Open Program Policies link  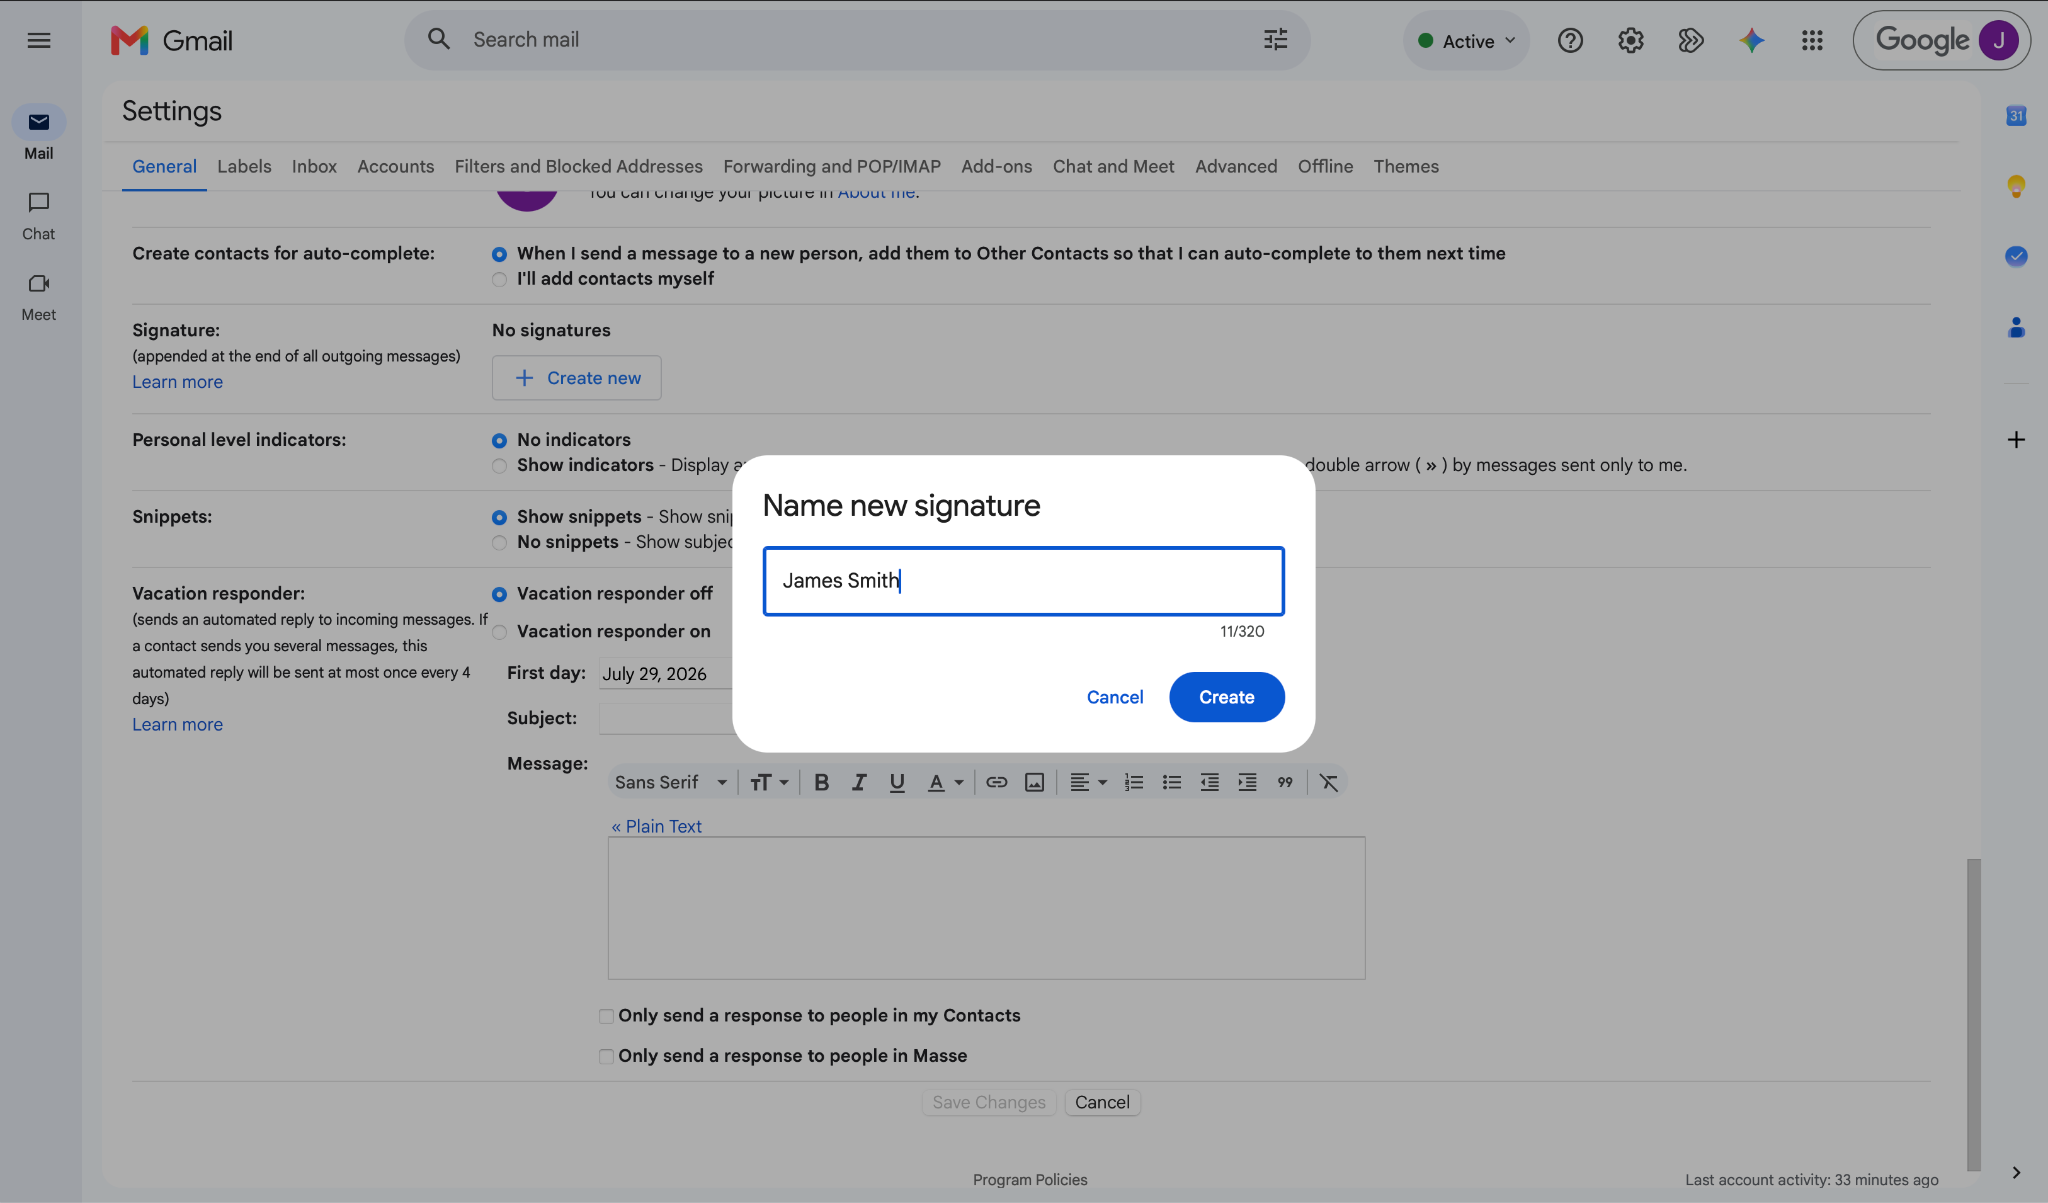click(x=1030, y=1180)
